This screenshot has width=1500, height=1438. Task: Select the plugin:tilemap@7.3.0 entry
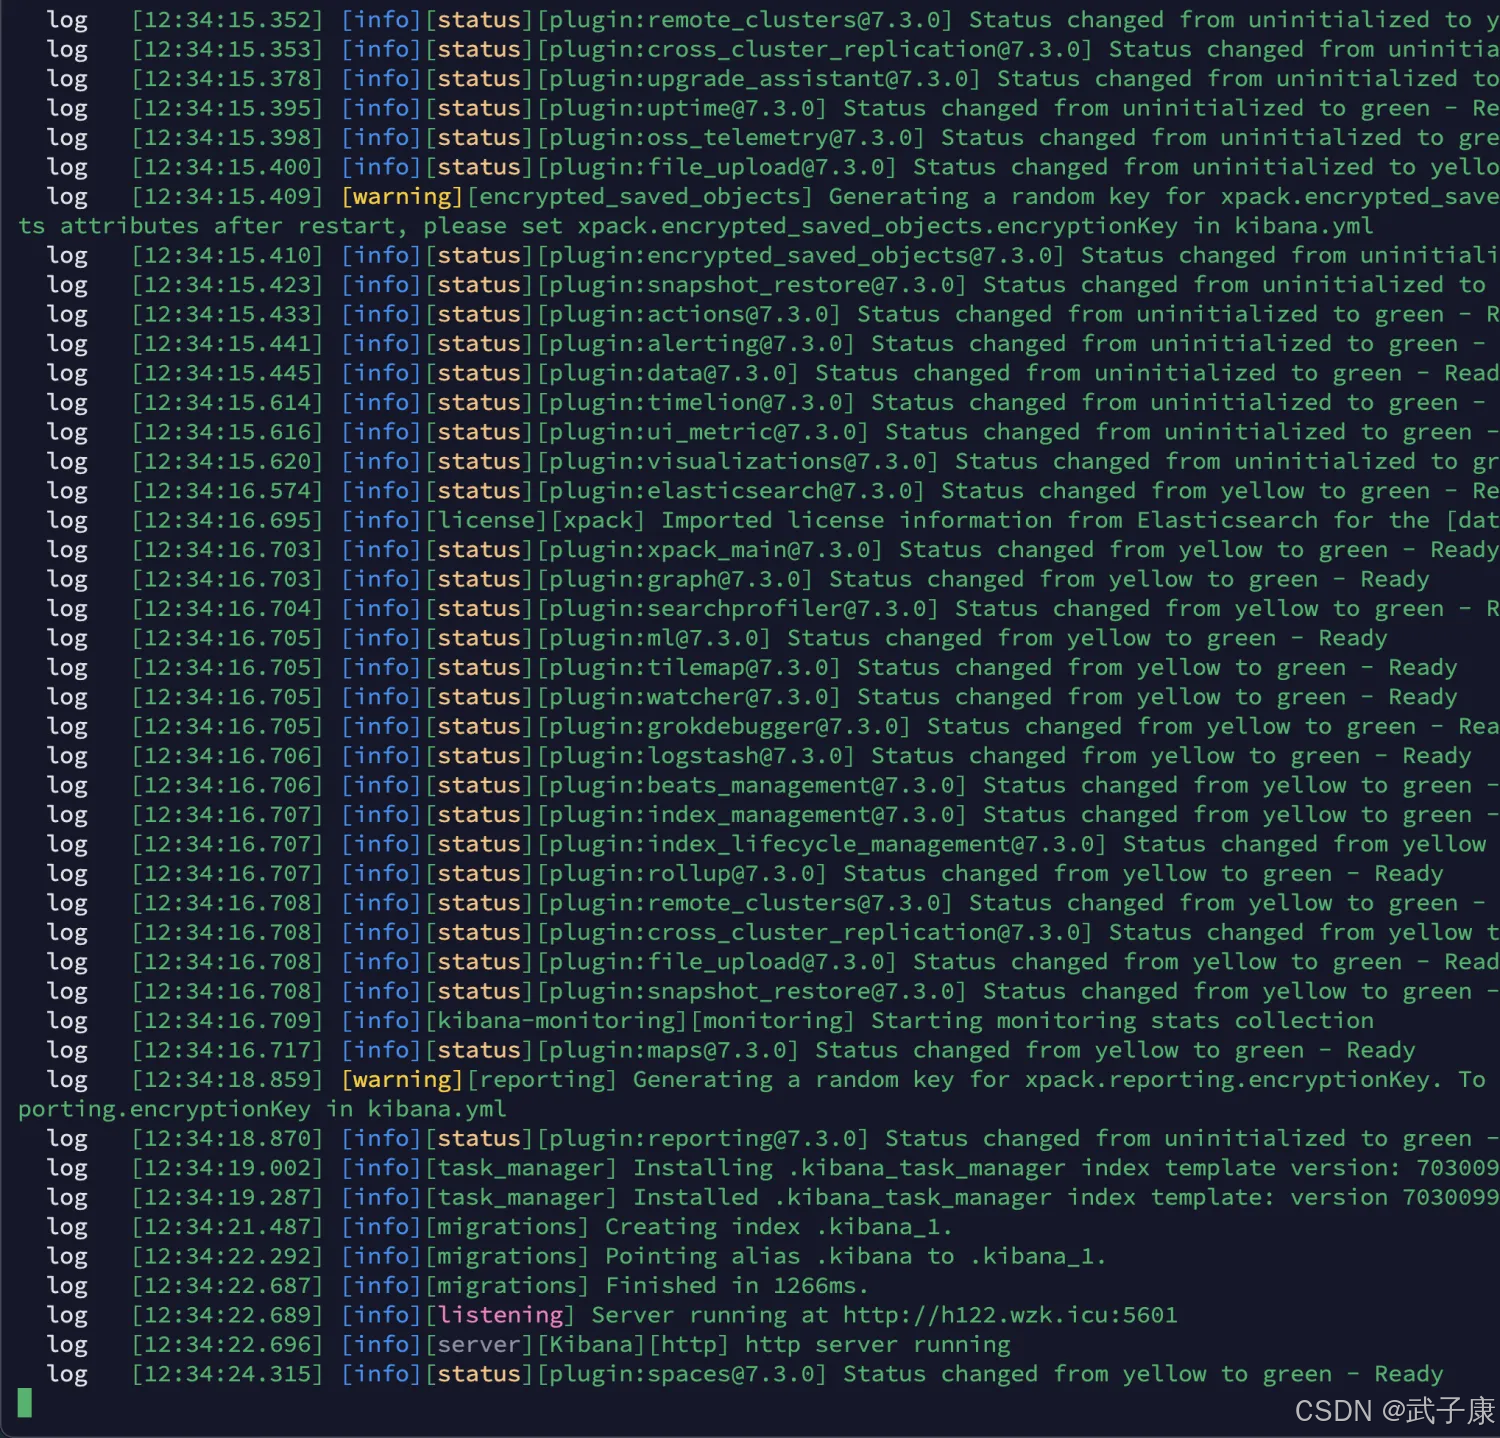[x=689, y=668]
